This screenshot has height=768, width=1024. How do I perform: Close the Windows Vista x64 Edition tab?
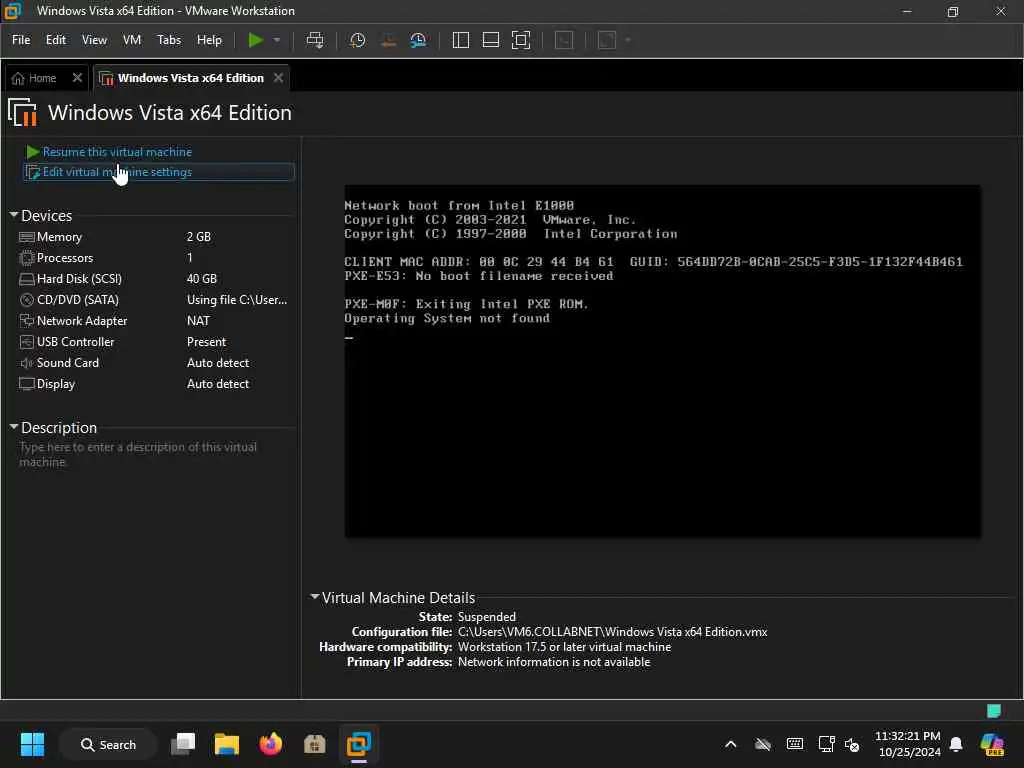tap(278, 78)
